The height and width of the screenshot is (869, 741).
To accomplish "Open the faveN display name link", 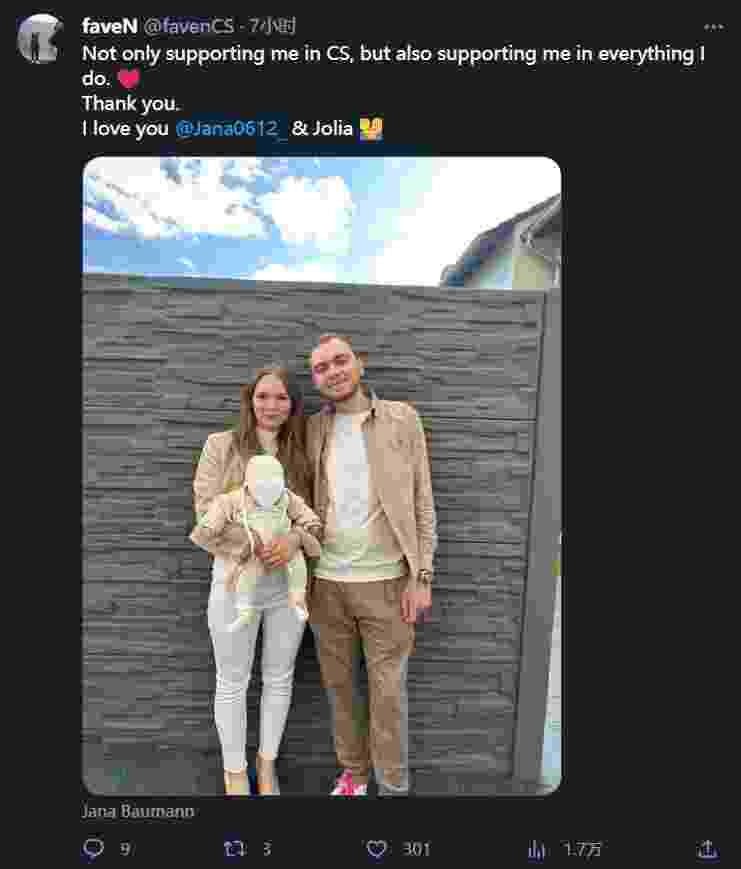I will pos(110,26).
